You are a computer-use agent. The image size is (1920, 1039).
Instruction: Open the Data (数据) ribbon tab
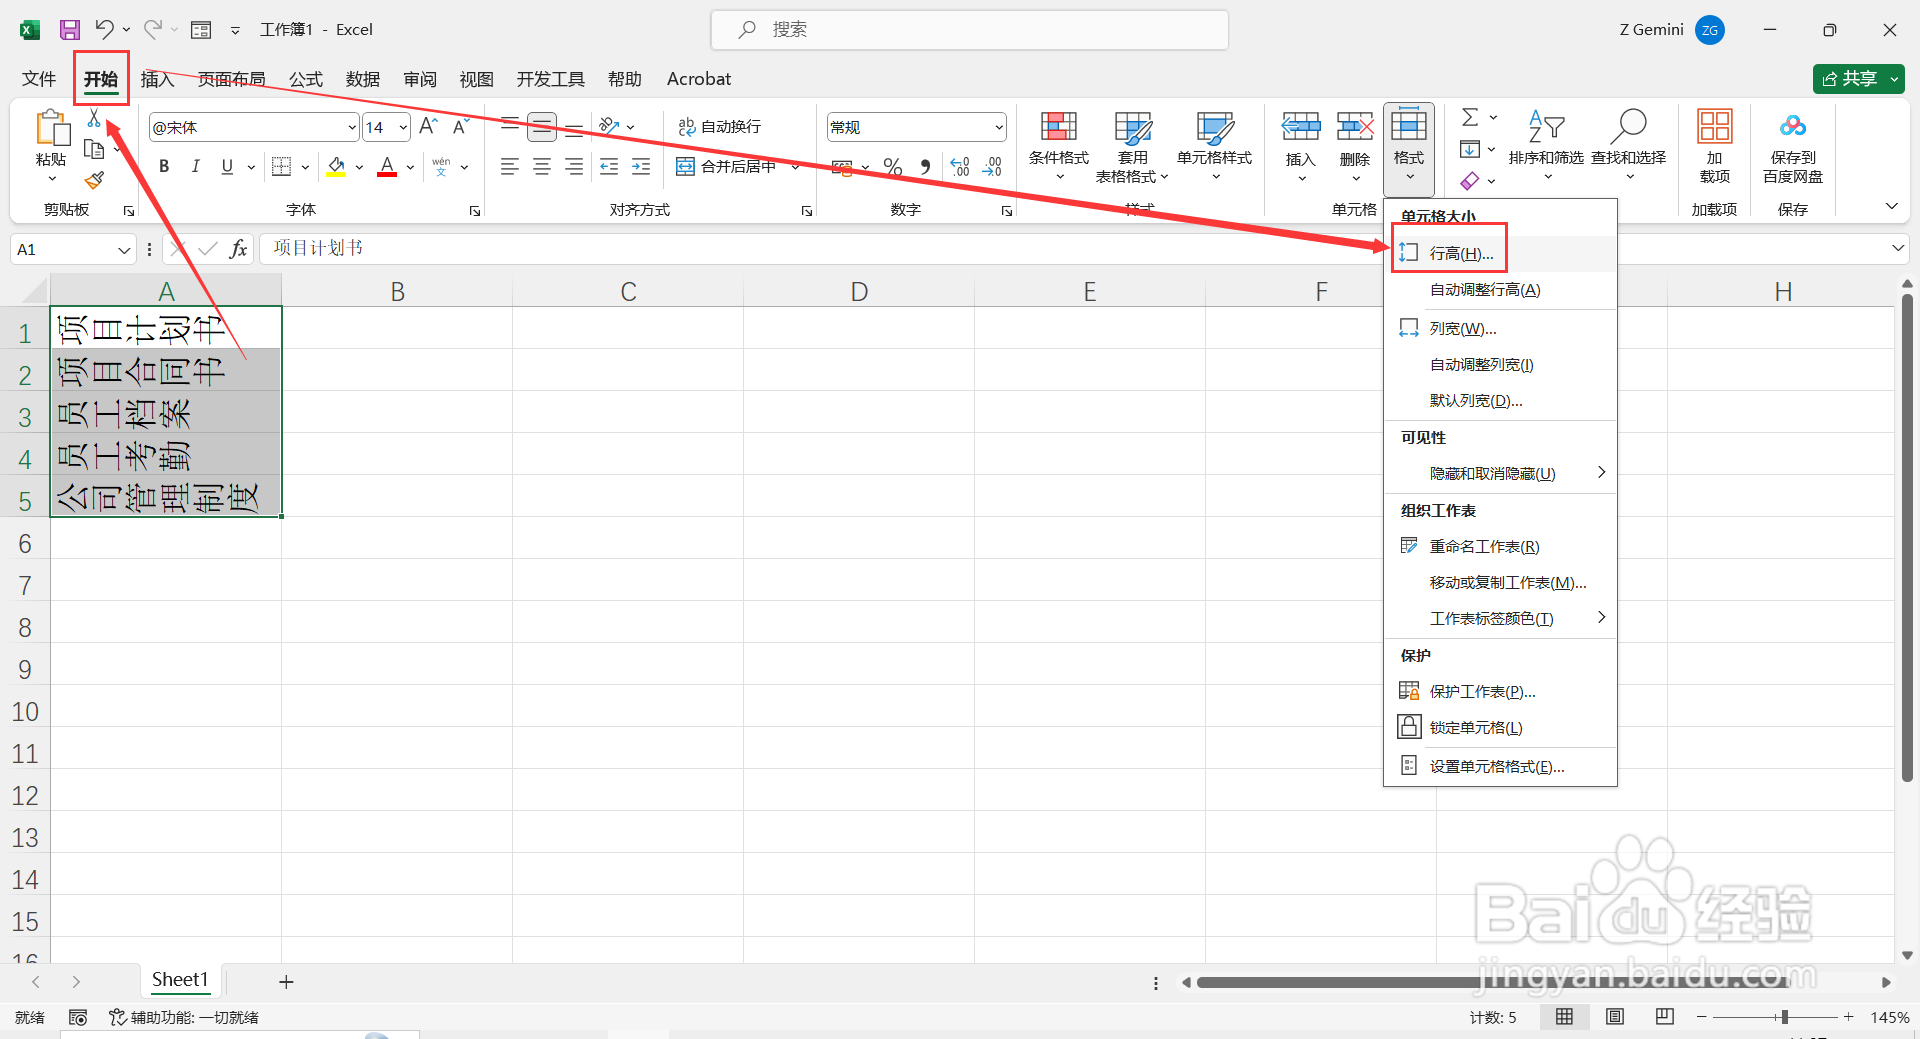(x=363, y=79)
